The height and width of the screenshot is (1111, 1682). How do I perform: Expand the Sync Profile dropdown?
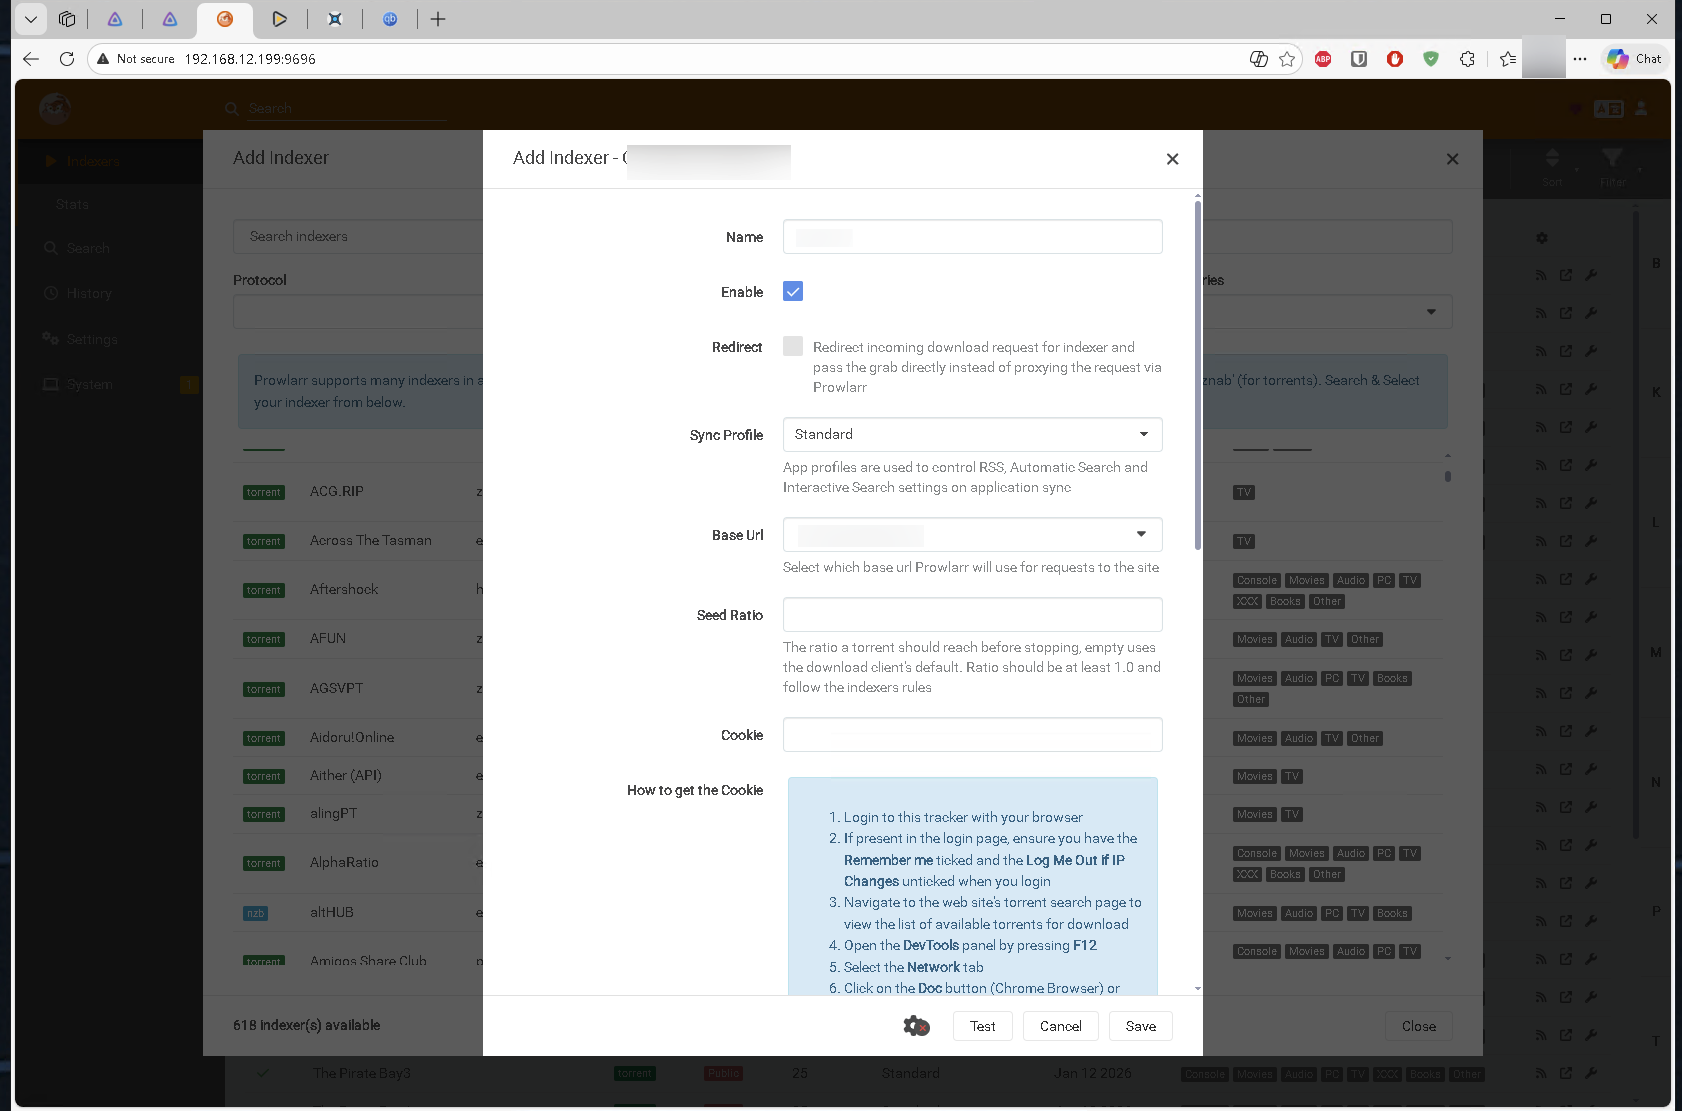972,434
